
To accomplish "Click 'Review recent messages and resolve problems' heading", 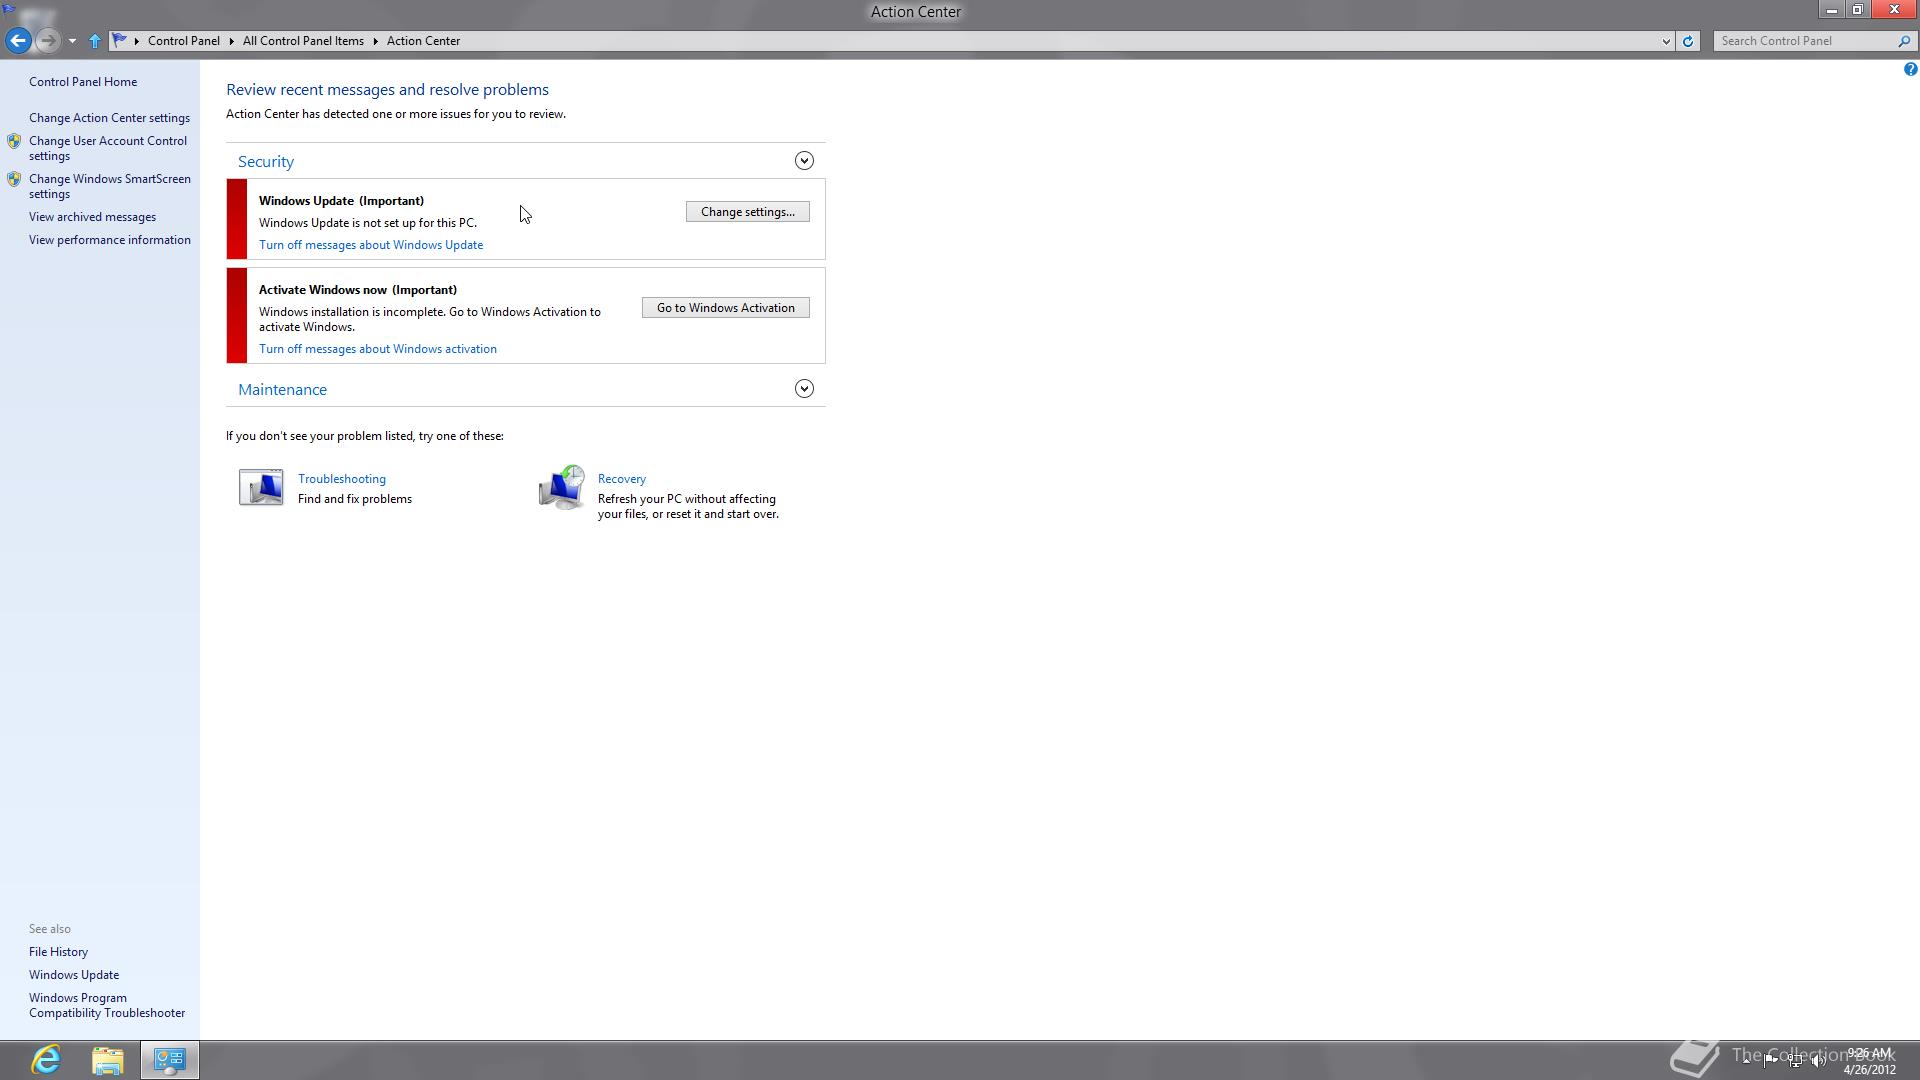I will (x=387, y=90).
